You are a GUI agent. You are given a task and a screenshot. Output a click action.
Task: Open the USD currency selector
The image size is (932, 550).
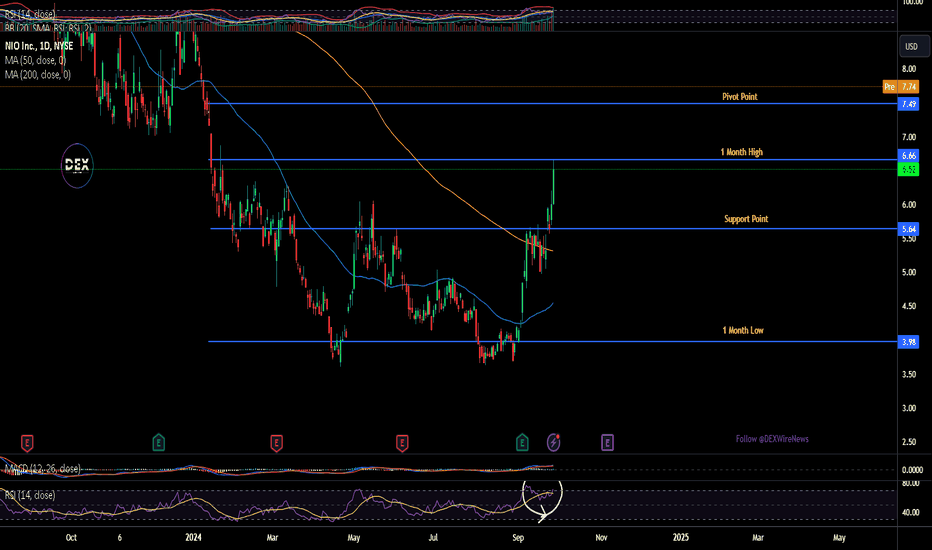pos(912,46)
